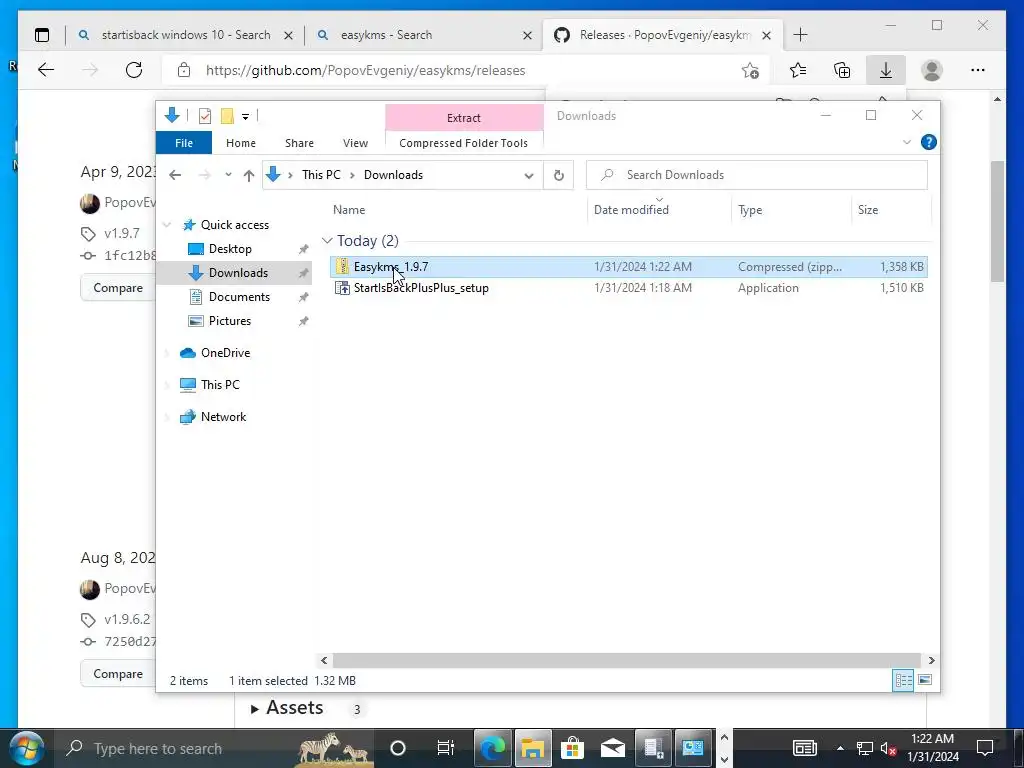1024x768 pixels.
Task: Click the pin icon next to Desktop
Action: (x=303, y=249)
